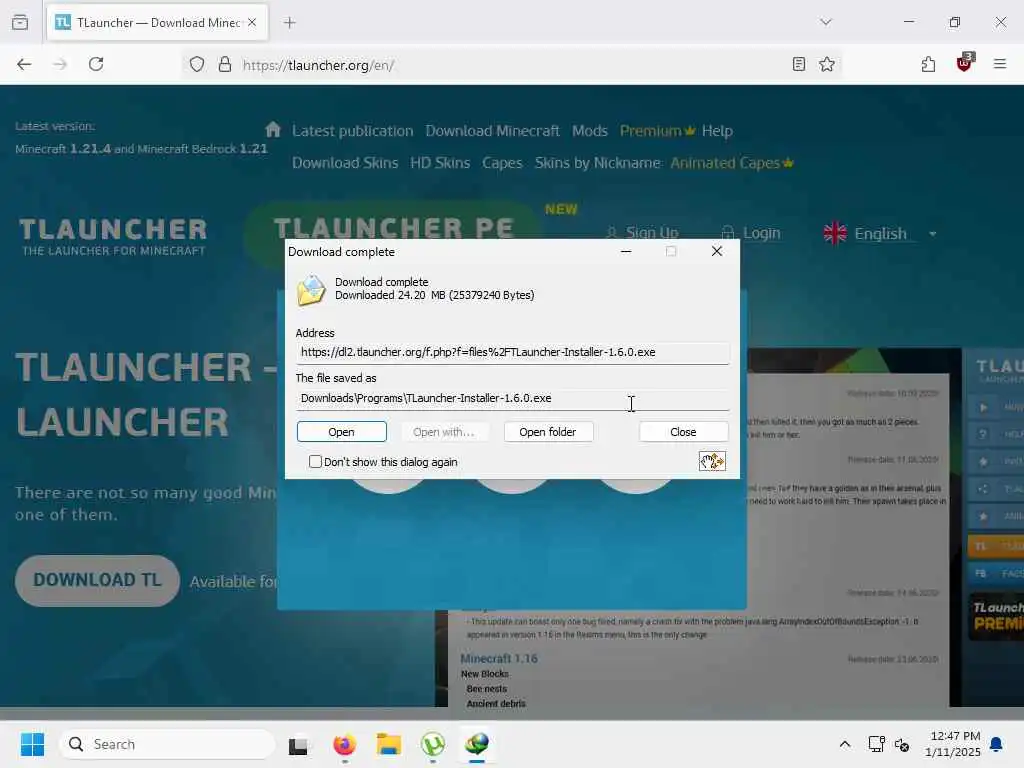Click the home icon on TLauncher site
This screenshot has width=1024, height=768.
[273, 129]
